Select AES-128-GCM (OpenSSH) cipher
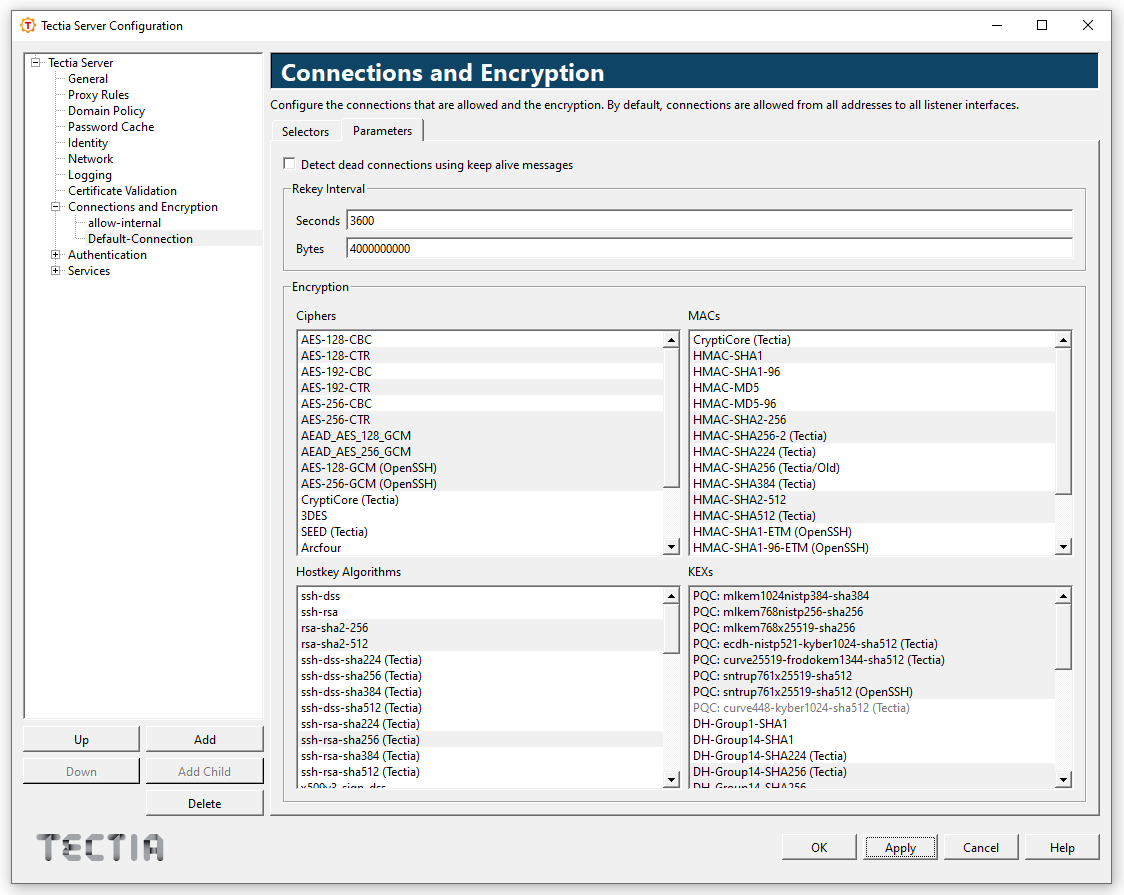Image resolution: width=1124 pixels, height=895 pixels. point(480,468)
